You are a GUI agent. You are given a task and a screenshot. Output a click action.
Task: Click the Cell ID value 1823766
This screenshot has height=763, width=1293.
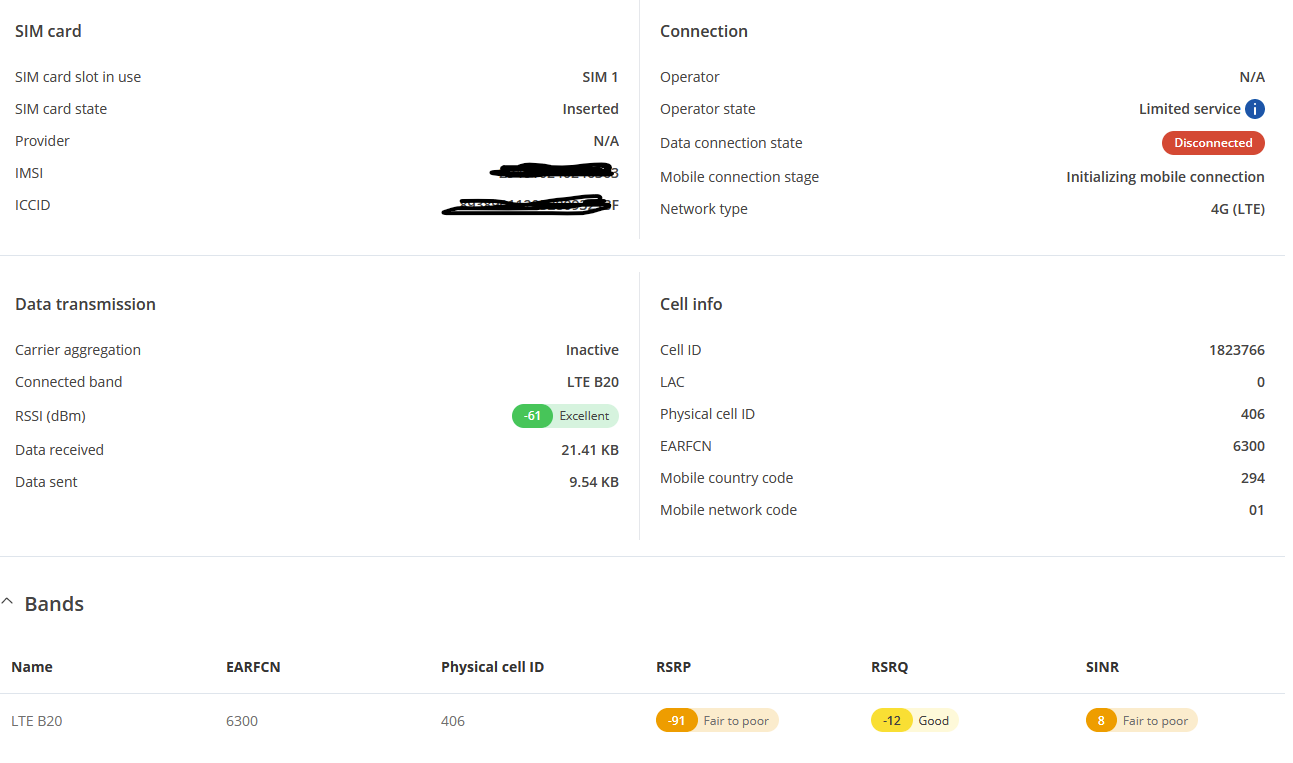[1236, 350]
